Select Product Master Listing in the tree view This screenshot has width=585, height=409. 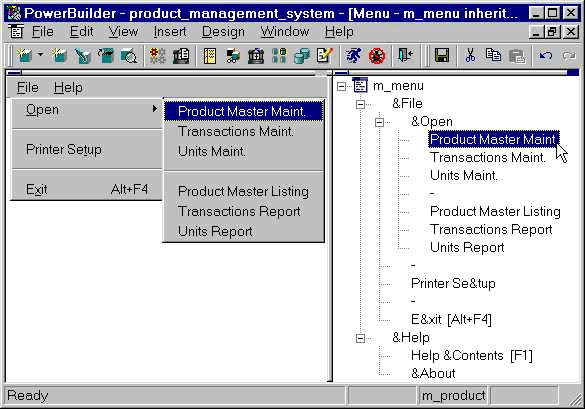point(495,212)
